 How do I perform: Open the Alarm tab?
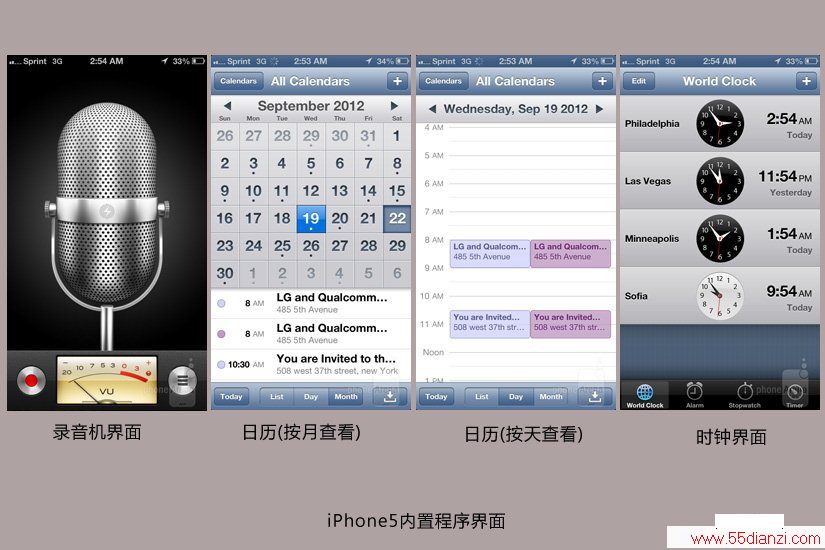click(695, 396)
